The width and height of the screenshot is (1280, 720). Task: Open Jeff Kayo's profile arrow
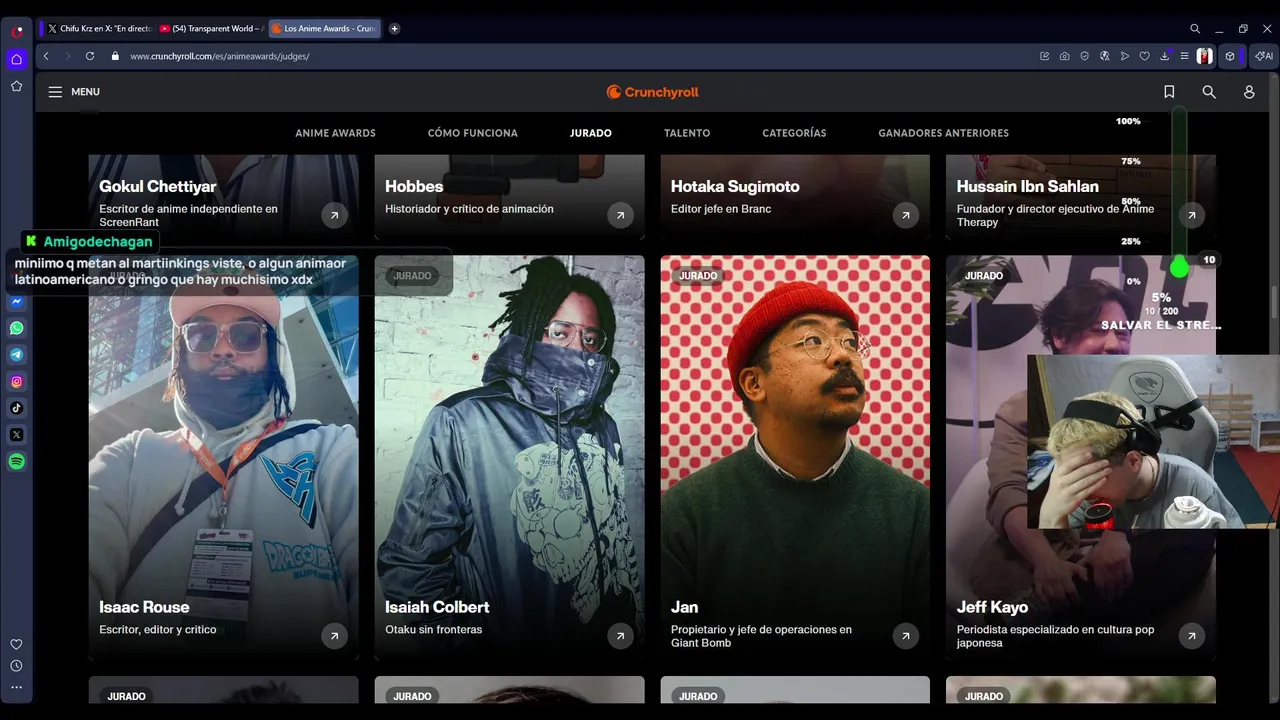pyautogui.click(x=1191, y=636)
